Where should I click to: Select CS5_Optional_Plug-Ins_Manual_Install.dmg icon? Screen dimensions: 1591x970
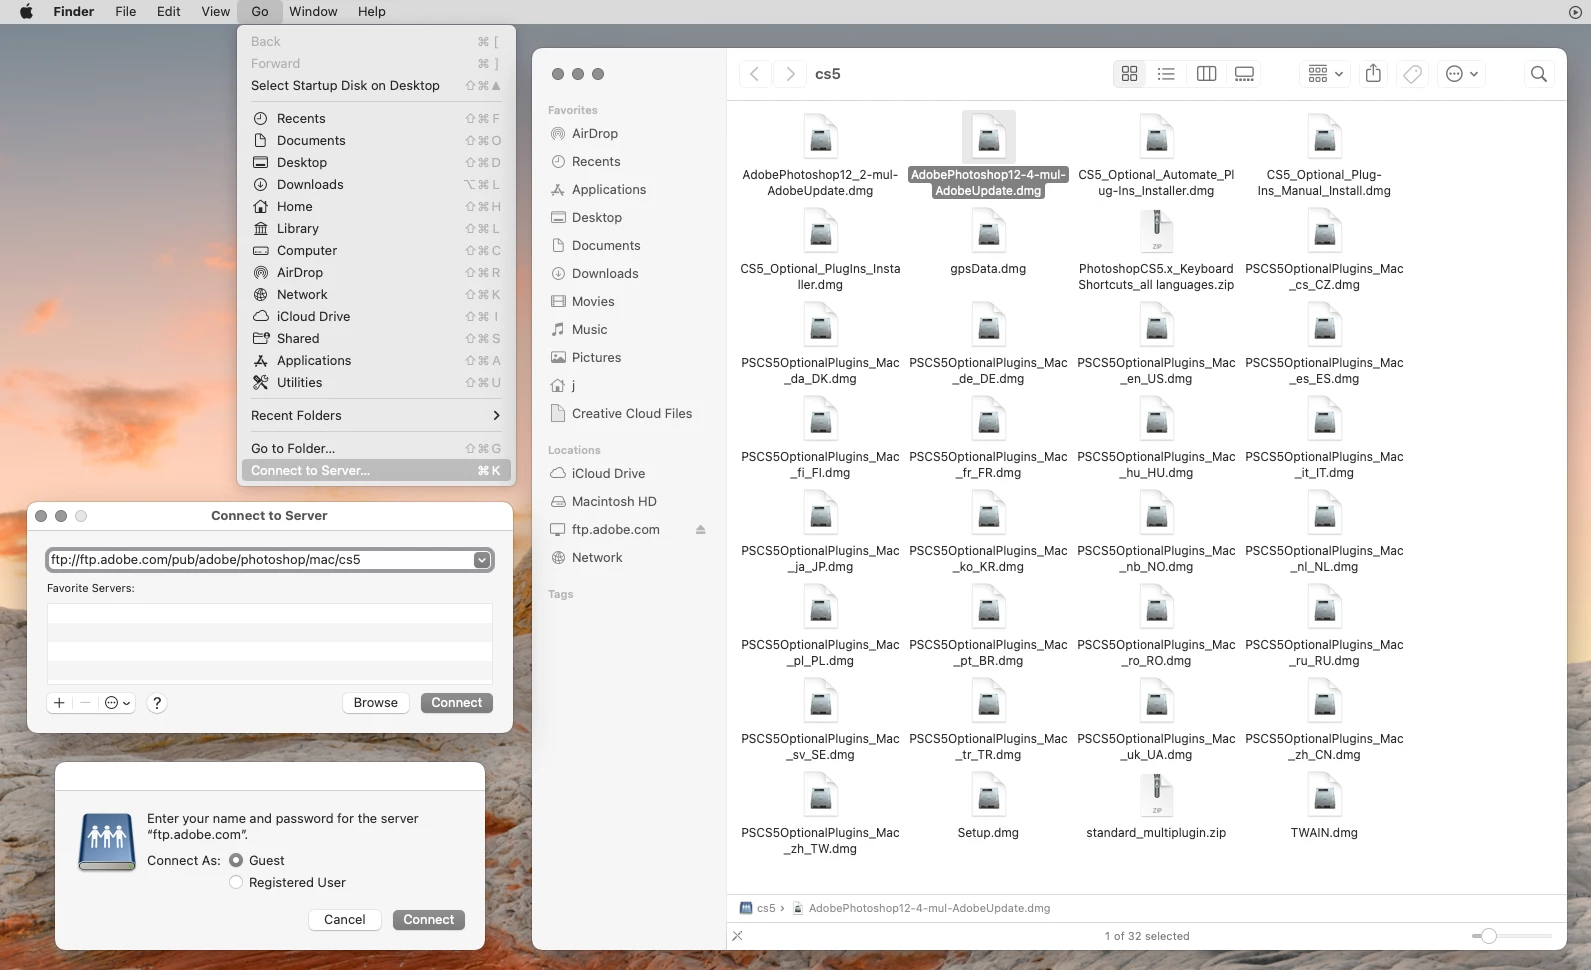coord(1324,138)
